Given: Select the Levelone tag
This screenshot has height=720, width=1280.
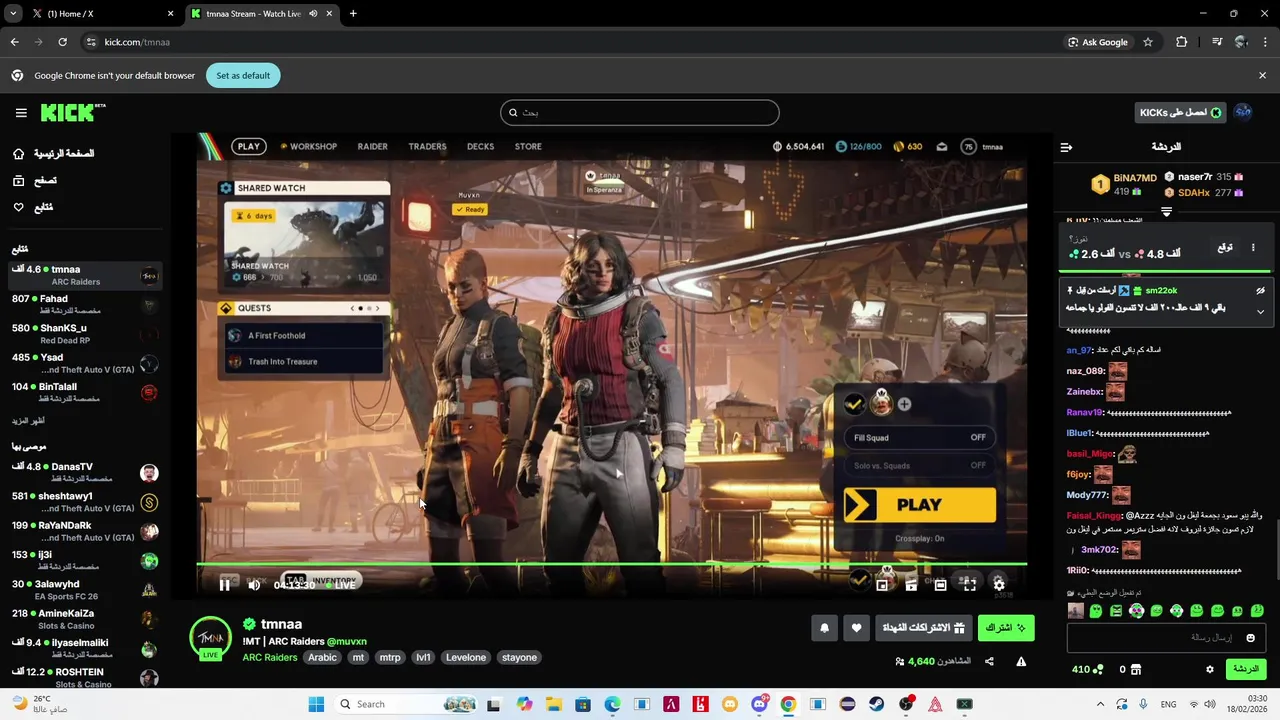Looking at the screenshot, I should (x=465, y=657).
